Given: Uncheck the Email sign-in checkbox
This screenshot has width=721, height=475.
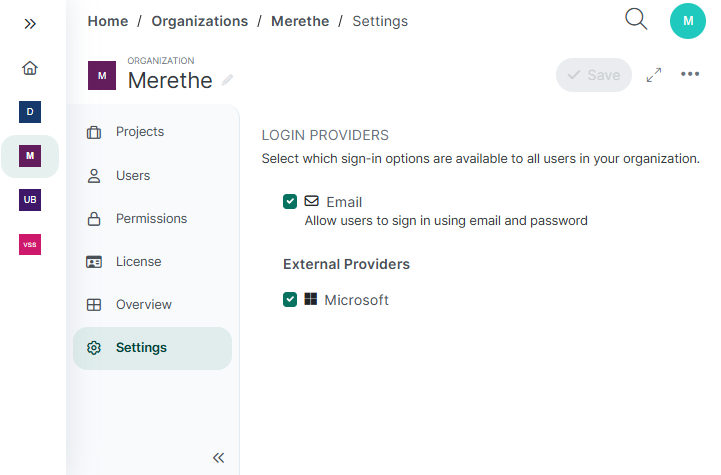Looking at the screenshot, I should (x=290, y=201).
